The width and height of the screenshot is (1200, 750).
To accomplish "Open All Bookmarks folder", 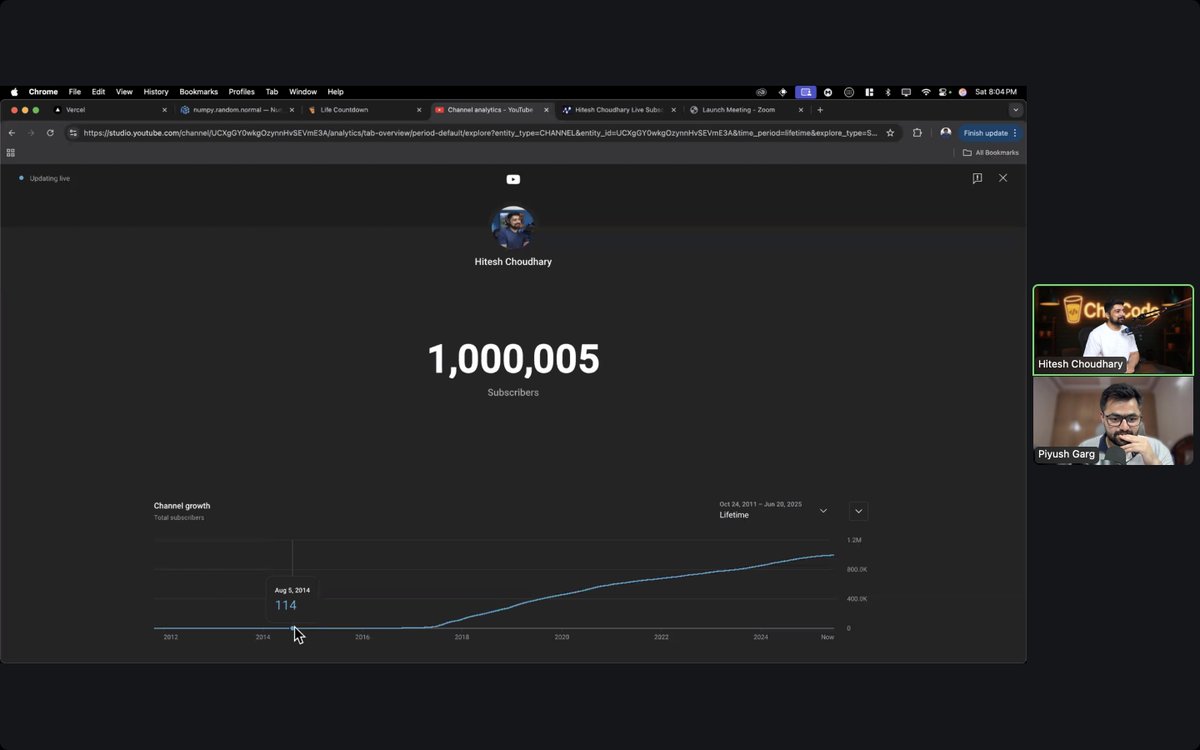I will (x=990, y=153).
